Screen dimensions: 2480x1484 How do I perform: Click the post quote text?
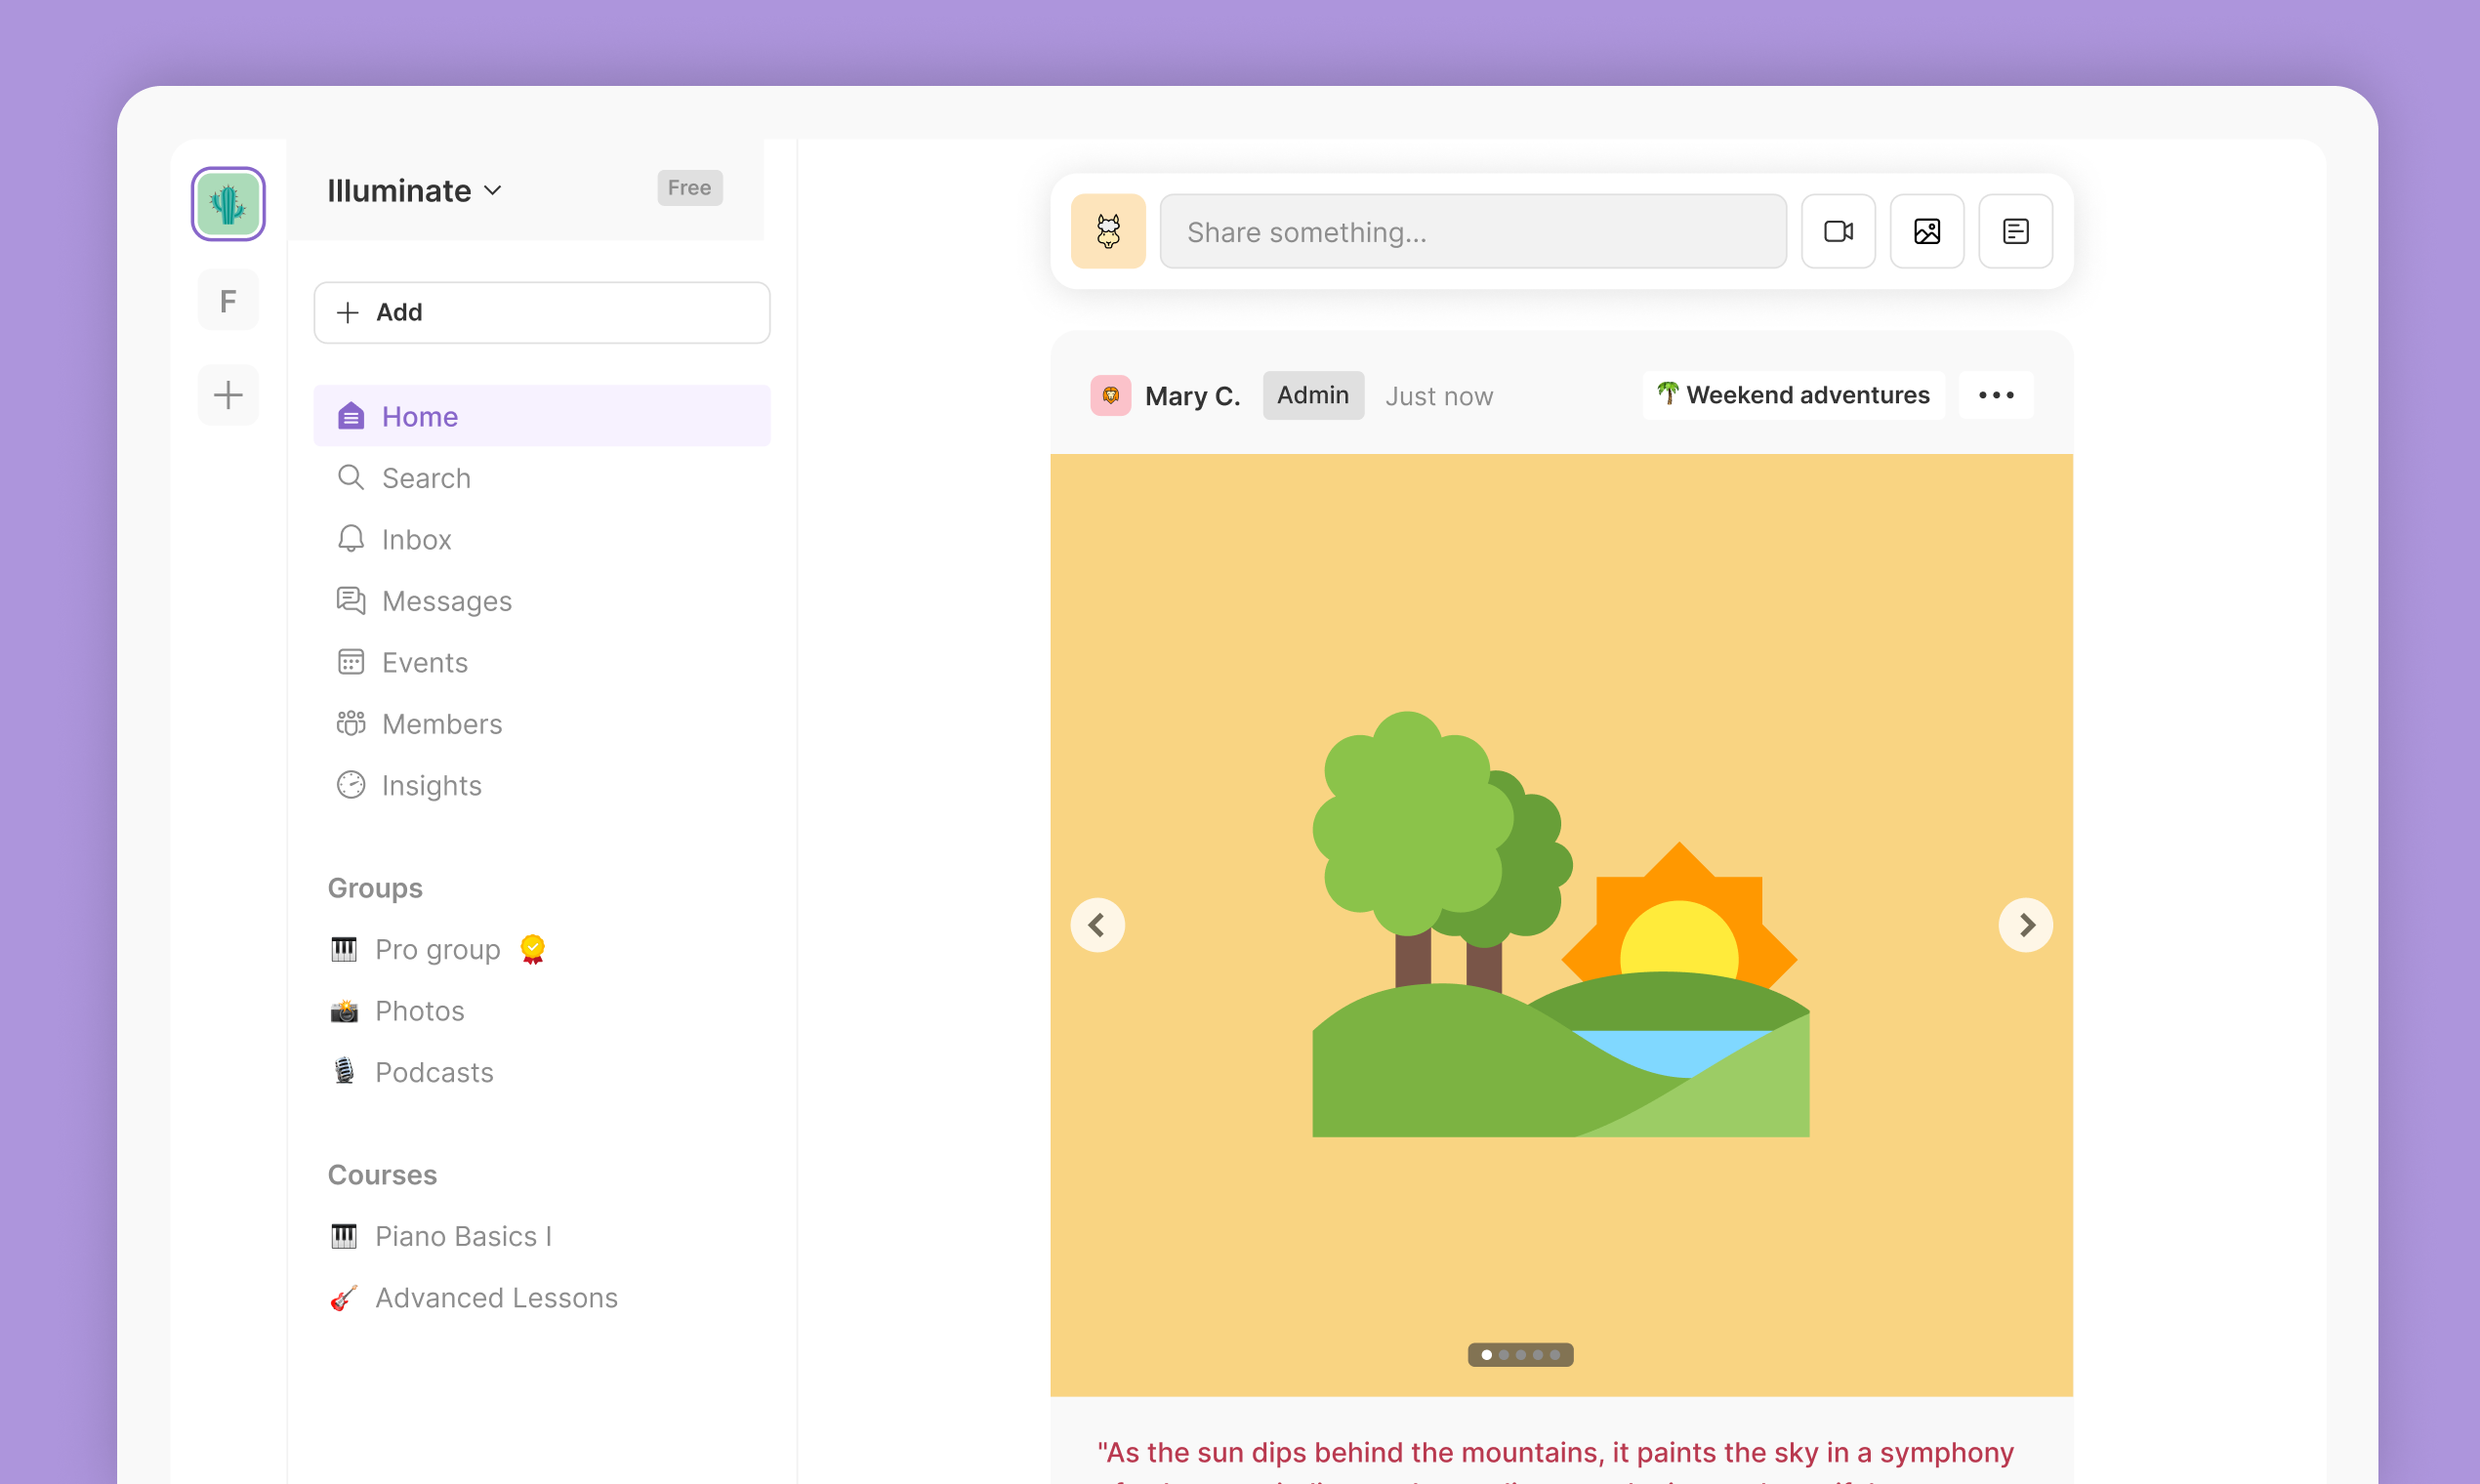[x=1555, y=1460]
